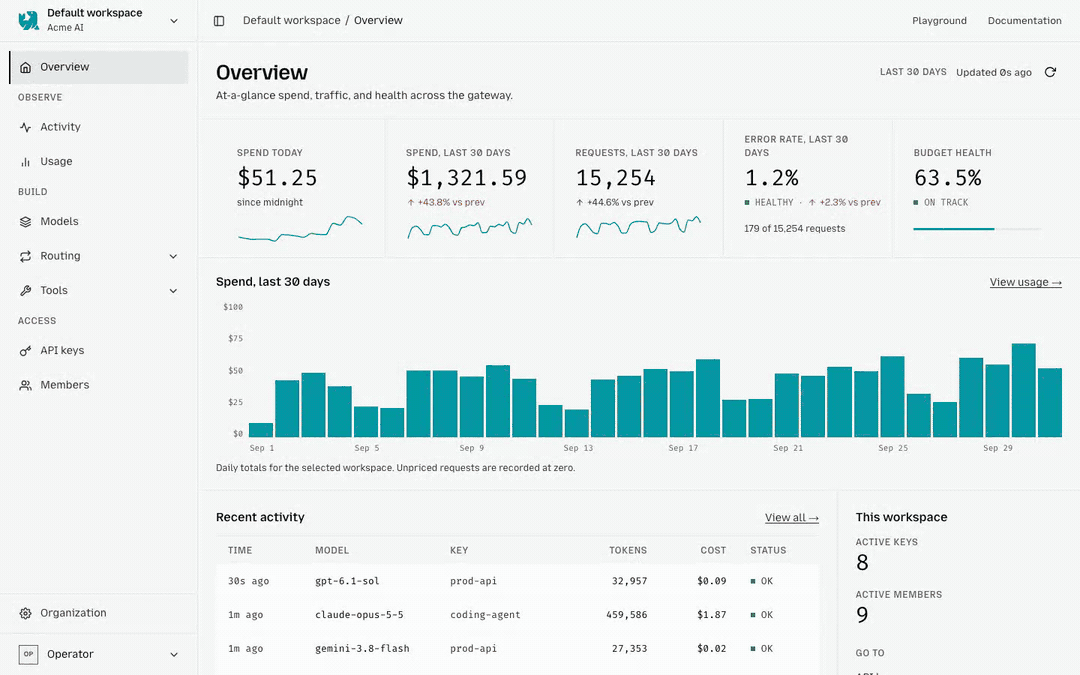
Task: Click the 1.2% error rate value
Action: click(x=771, y=178)
